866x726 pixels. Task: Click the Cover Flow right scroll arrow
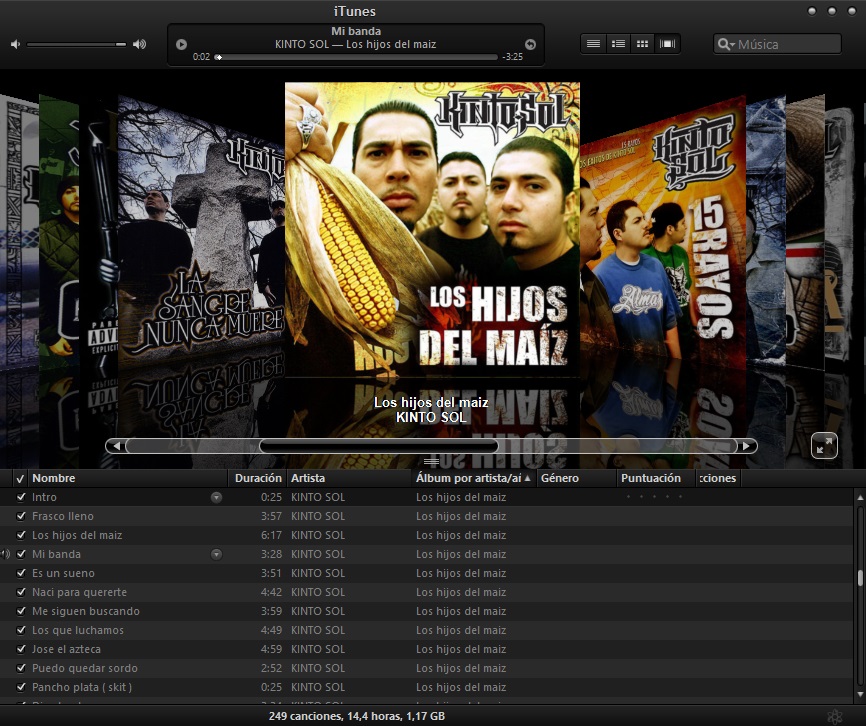point(747,446)
